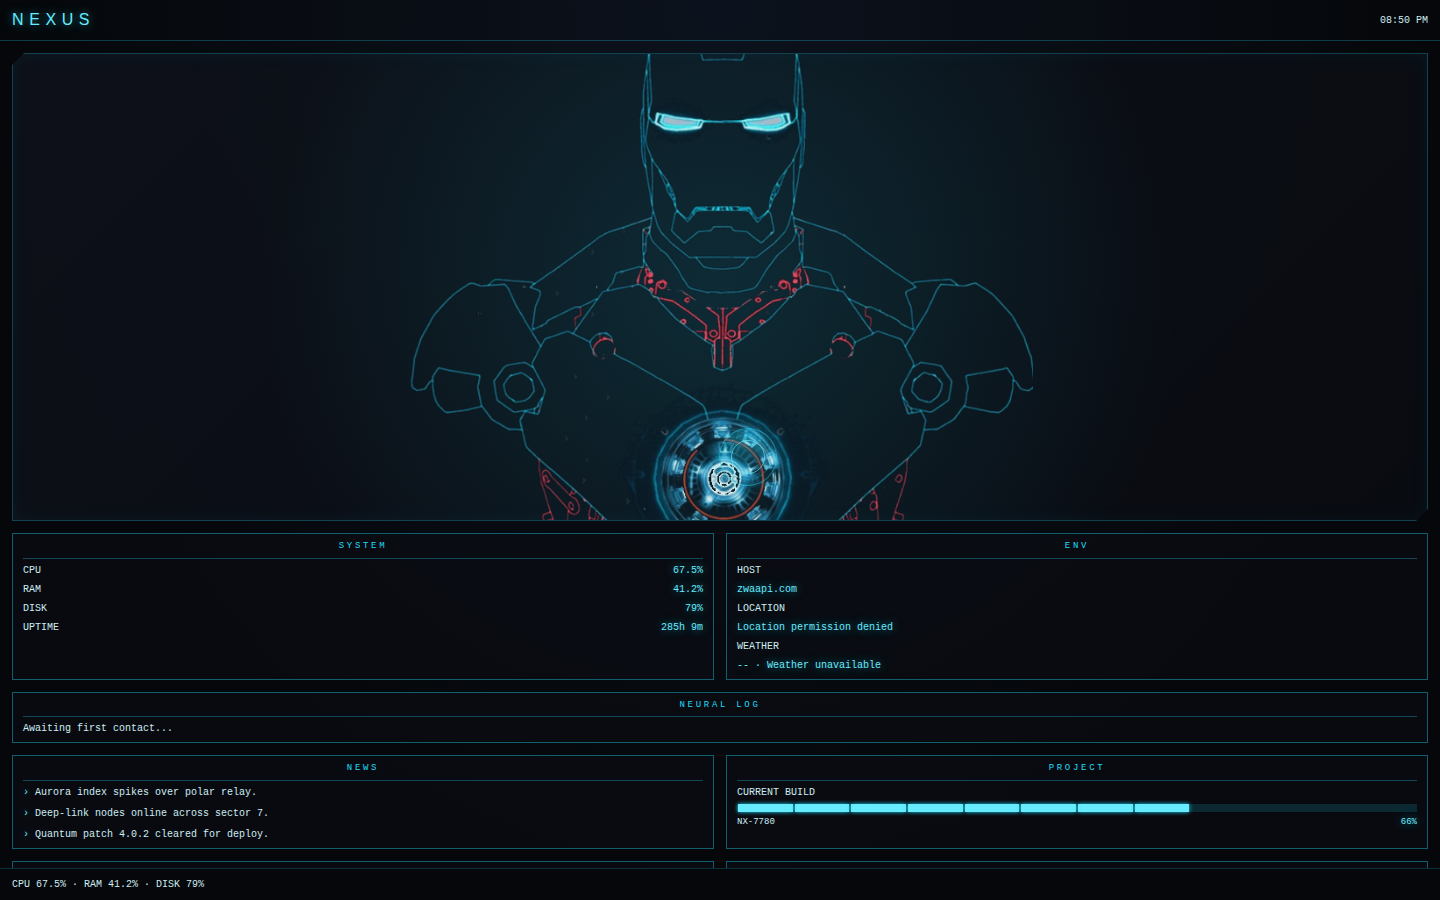
Task: Open 'Deep-link nodes online across sector 7' item
Action: [151, 813]
